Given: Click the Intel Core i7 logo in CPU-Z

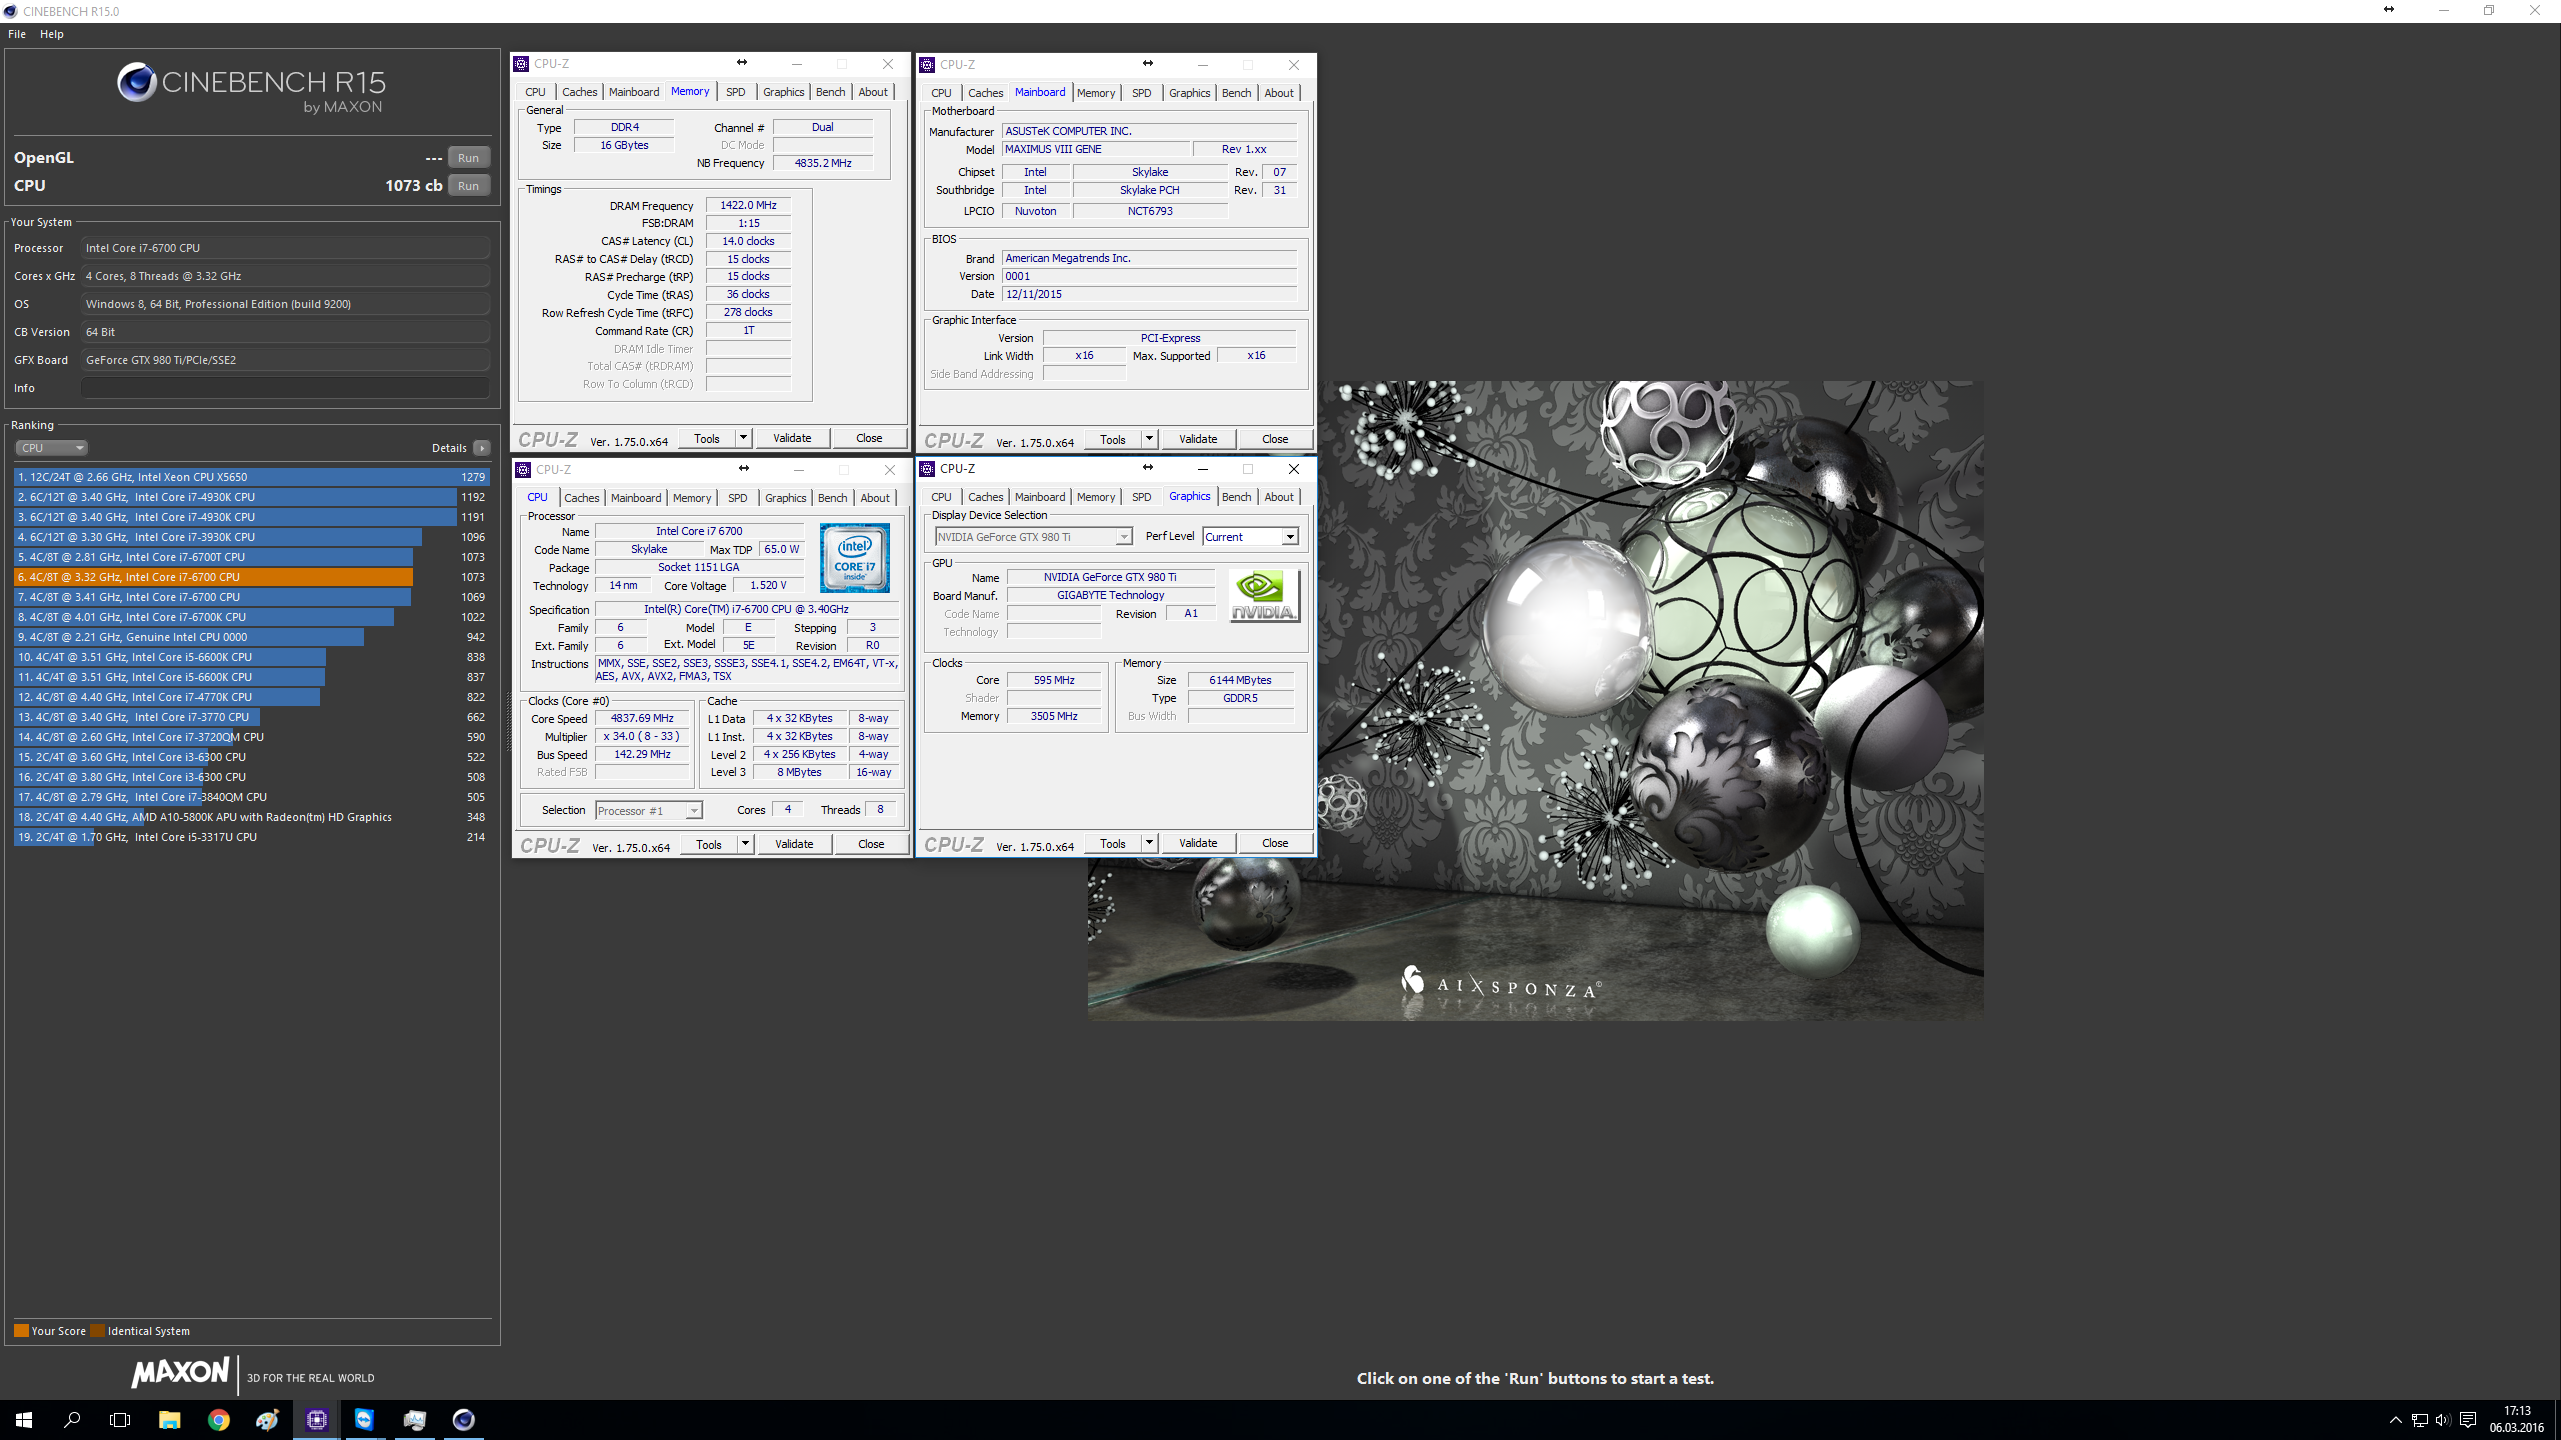Looking at the screenshot, I should (x=855, y=558).
